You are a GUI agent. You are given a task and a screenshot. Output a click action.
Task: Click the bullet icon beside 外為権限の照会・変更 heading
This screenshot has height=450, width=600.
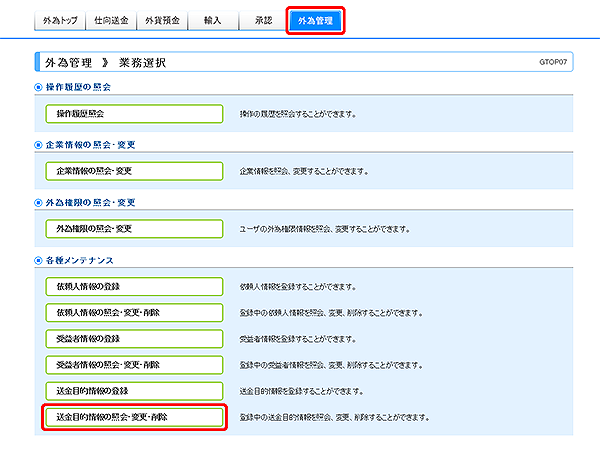(x=38, y=203)
